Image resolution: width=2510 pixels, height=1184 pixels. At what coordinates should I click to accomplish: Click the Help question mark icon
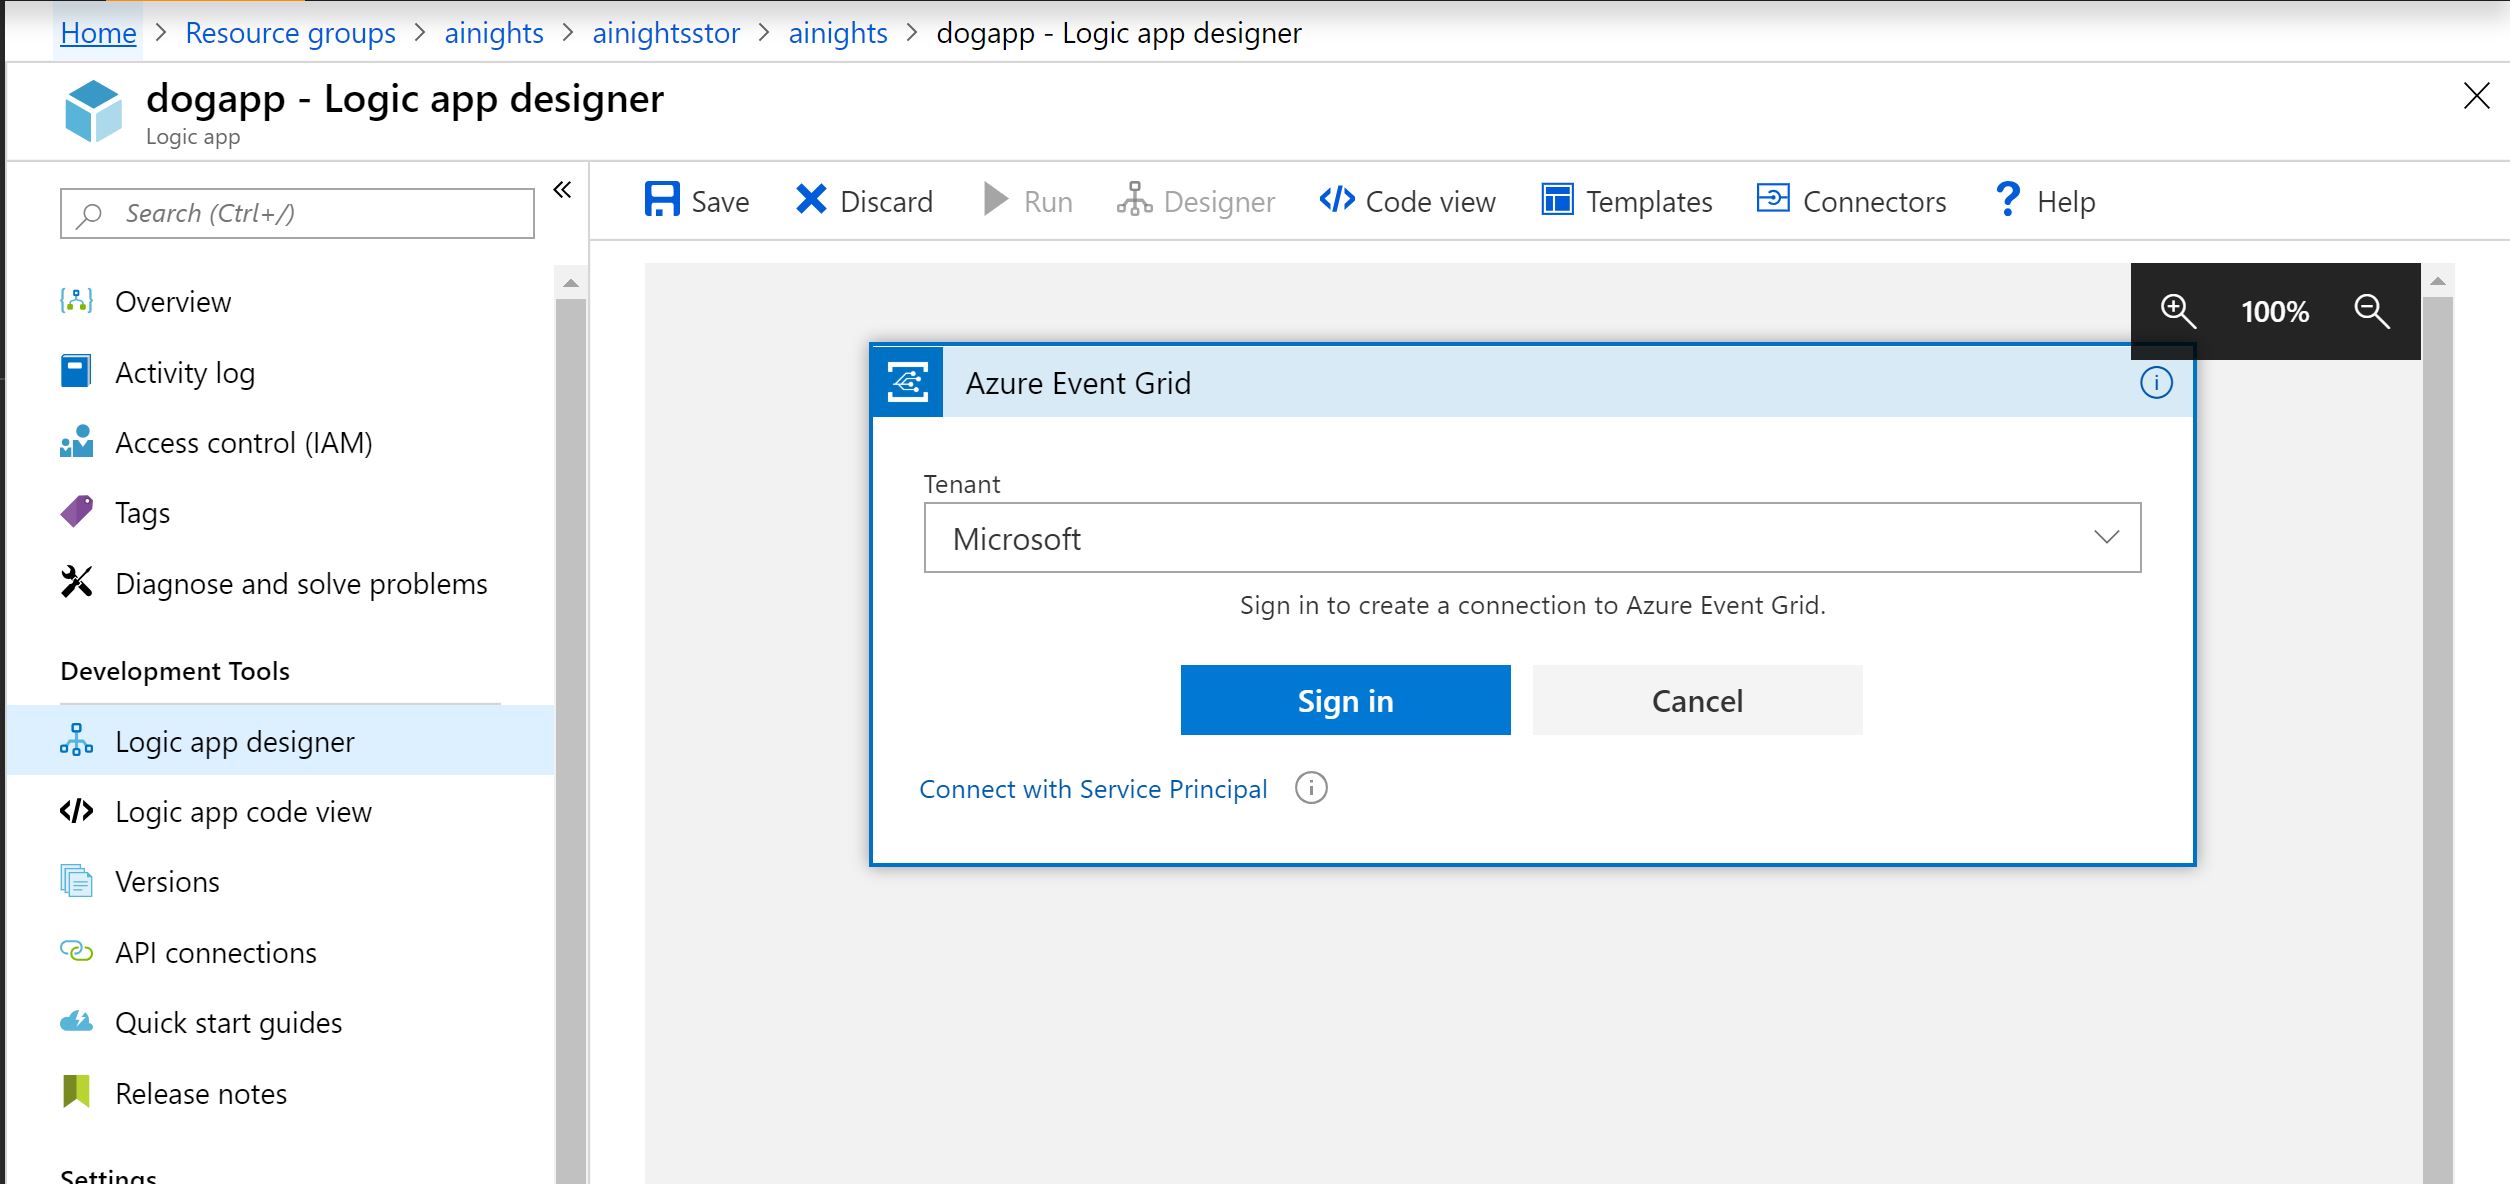click(2007, 200)
